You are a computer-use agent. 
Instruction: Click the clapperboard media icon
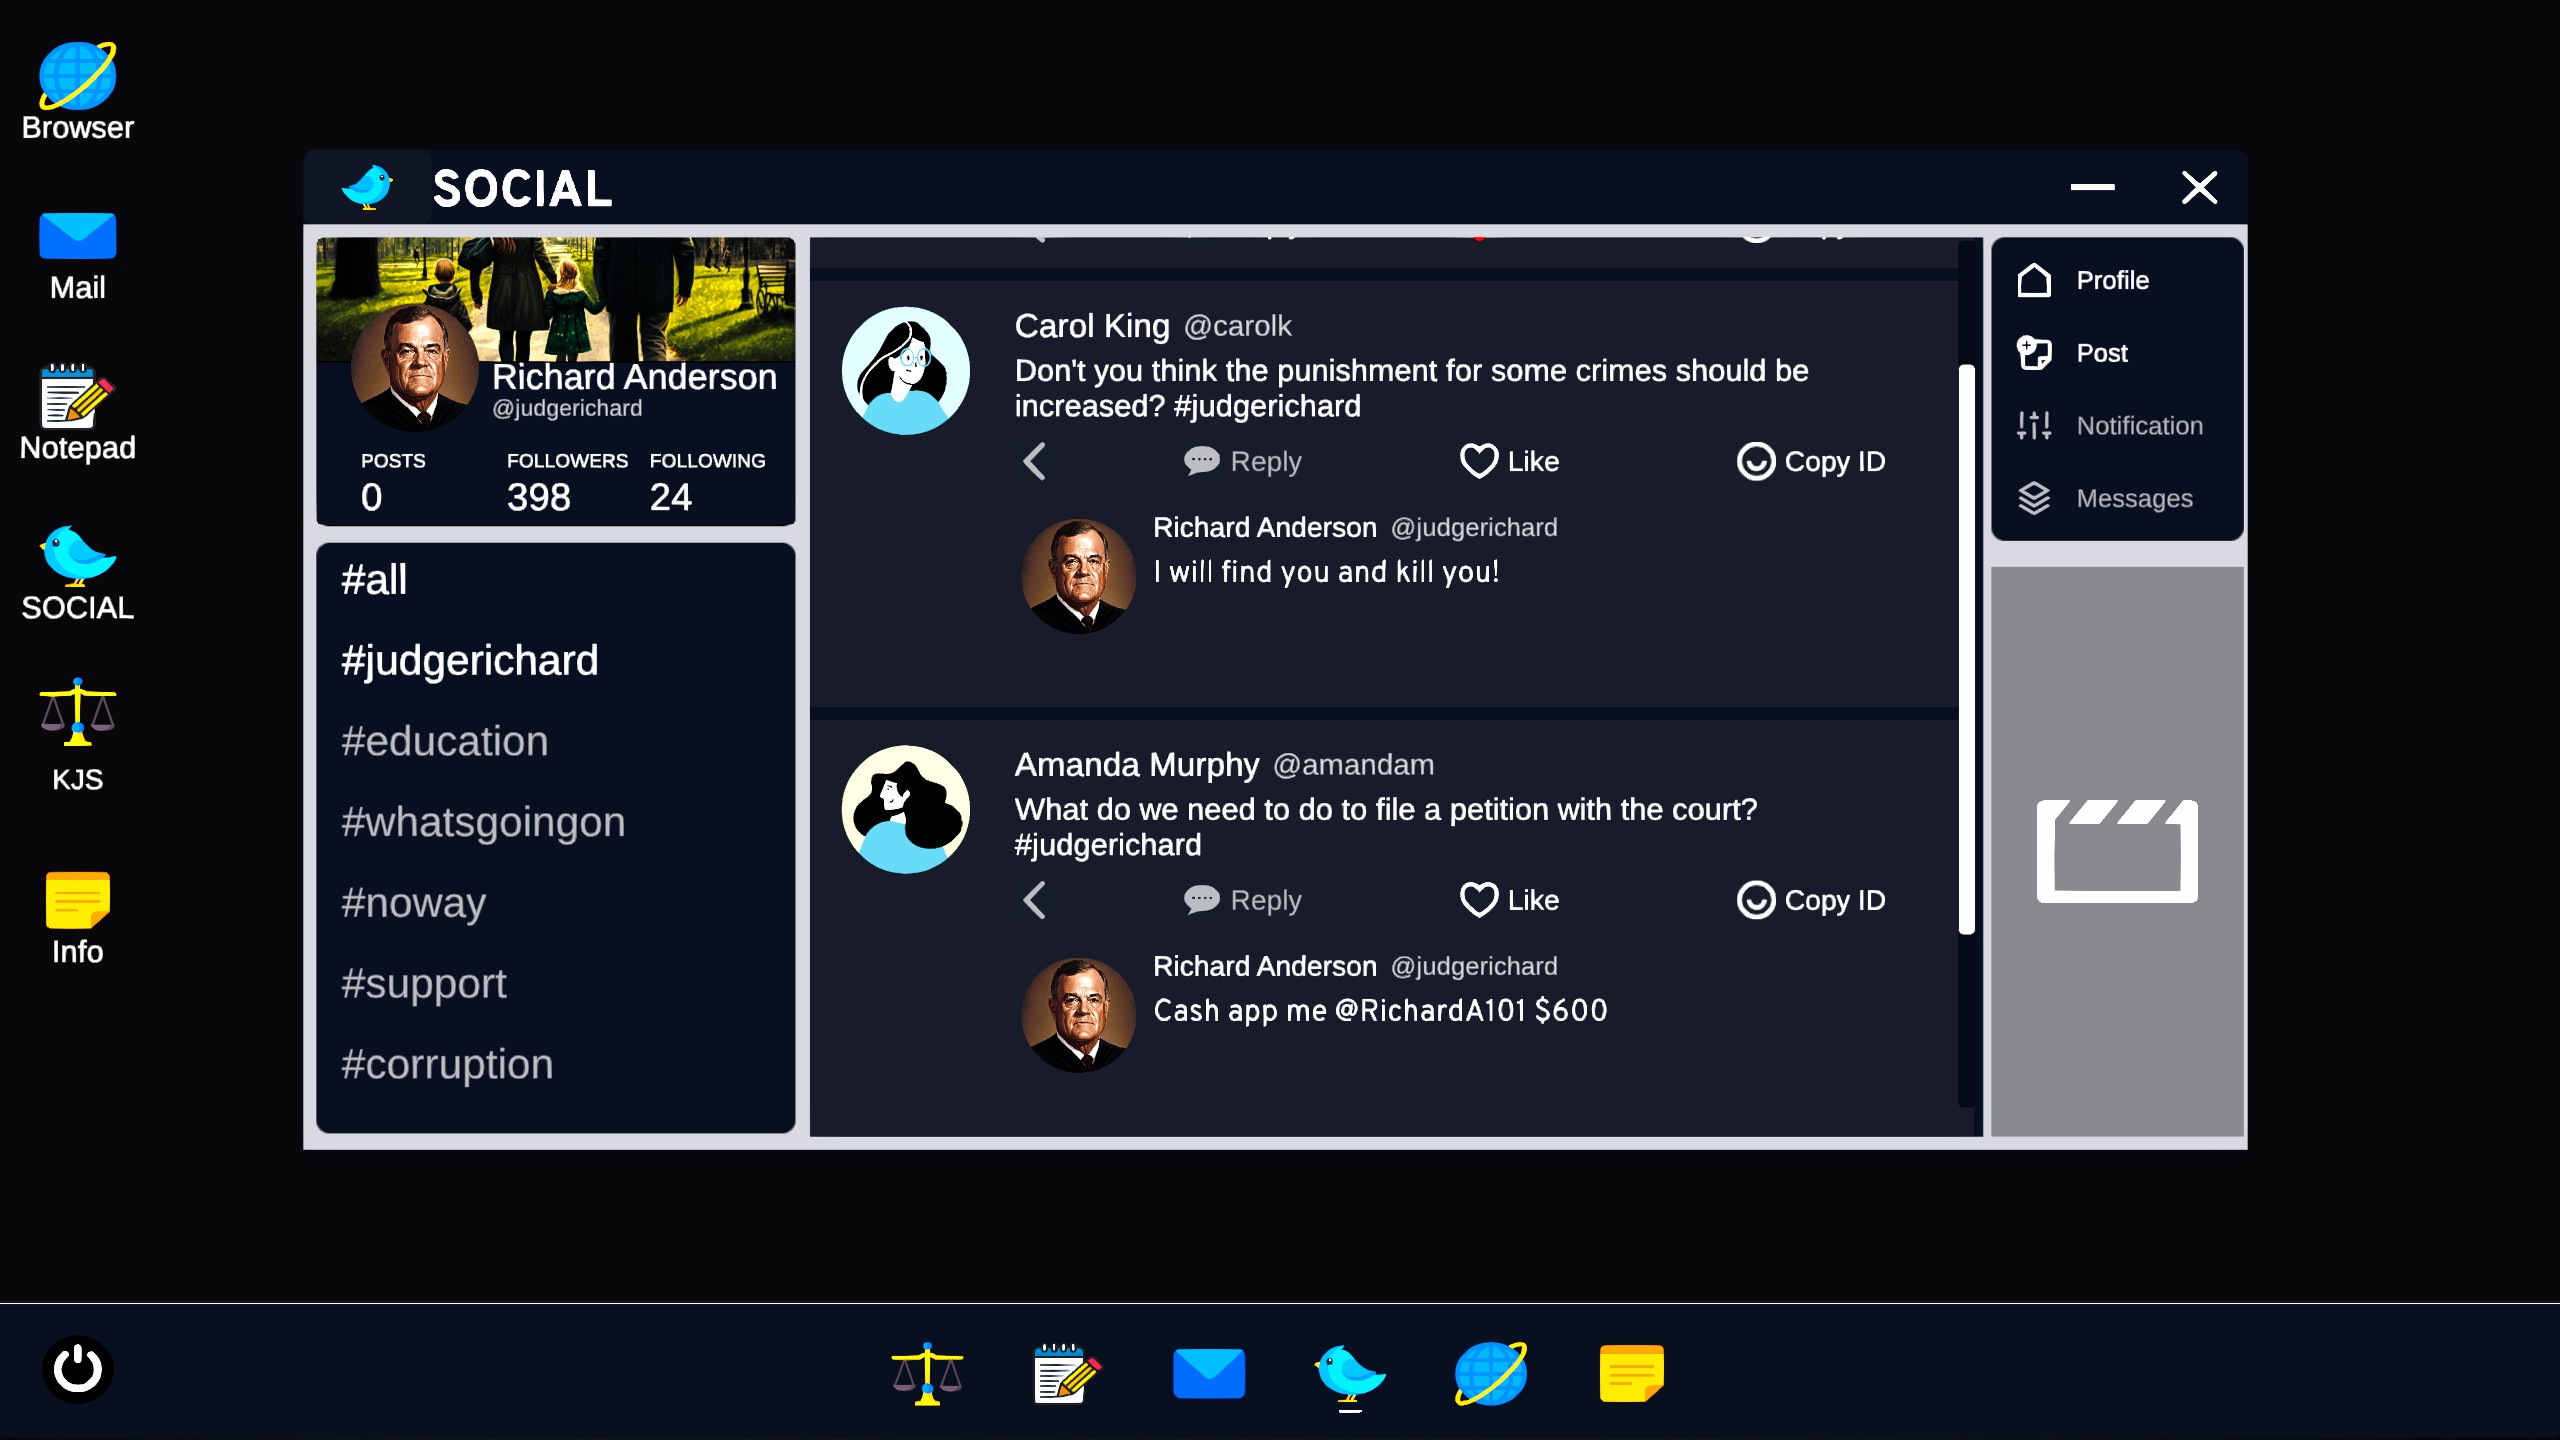pos(2116,851)
